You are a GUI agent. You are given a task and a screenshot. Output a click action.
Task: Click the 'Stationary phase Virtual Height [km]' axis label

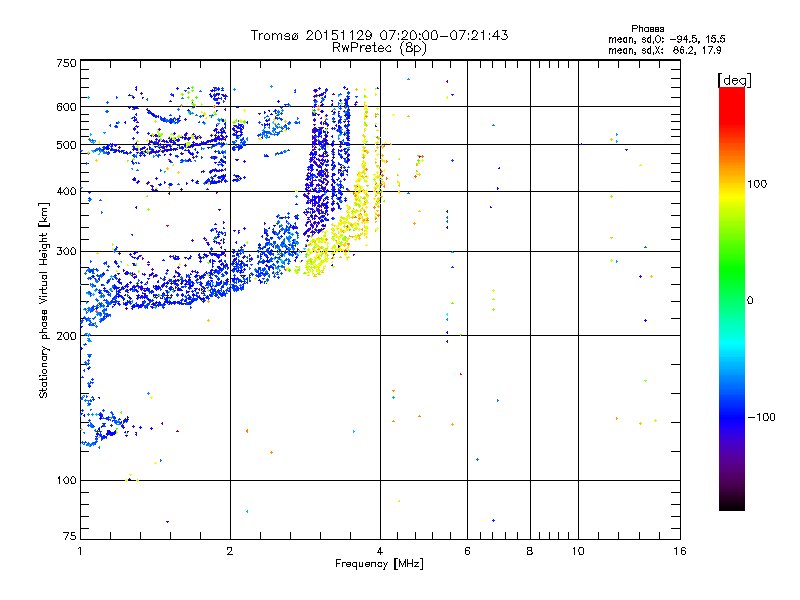click(44, 300)
